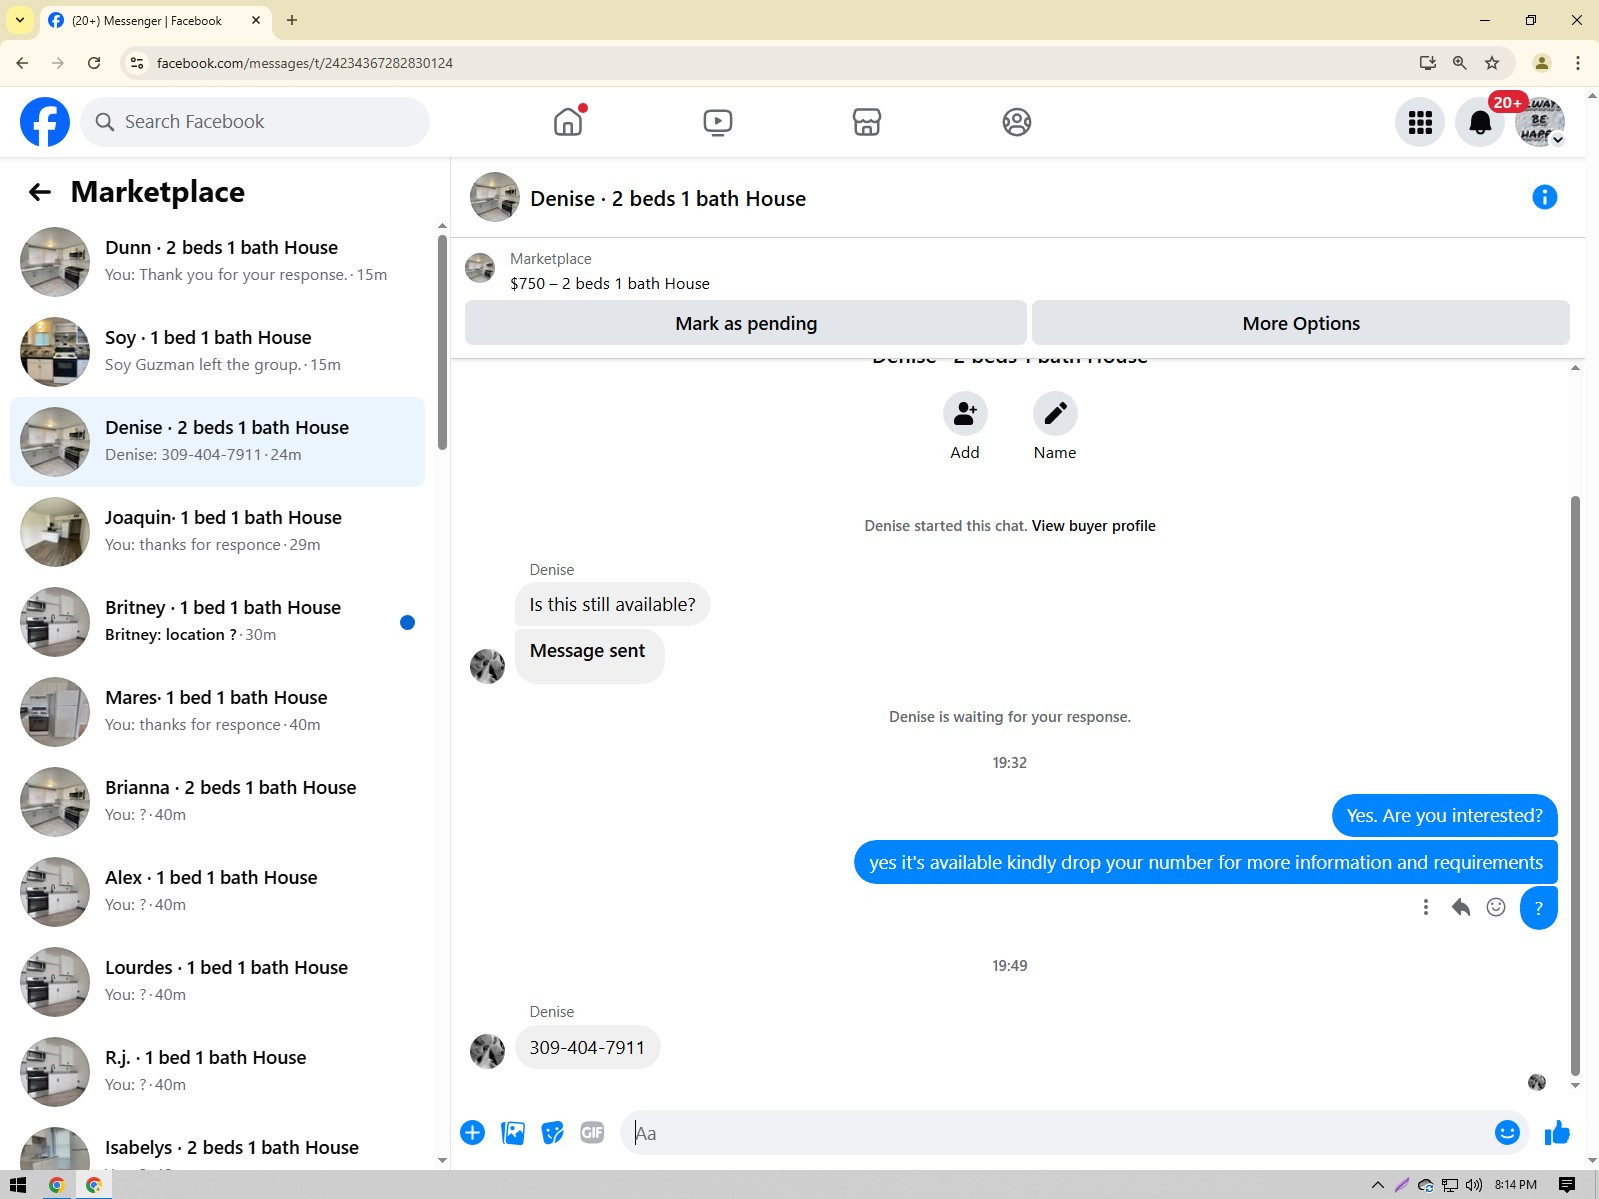Click the Search Facebook field

click(255, 122)
